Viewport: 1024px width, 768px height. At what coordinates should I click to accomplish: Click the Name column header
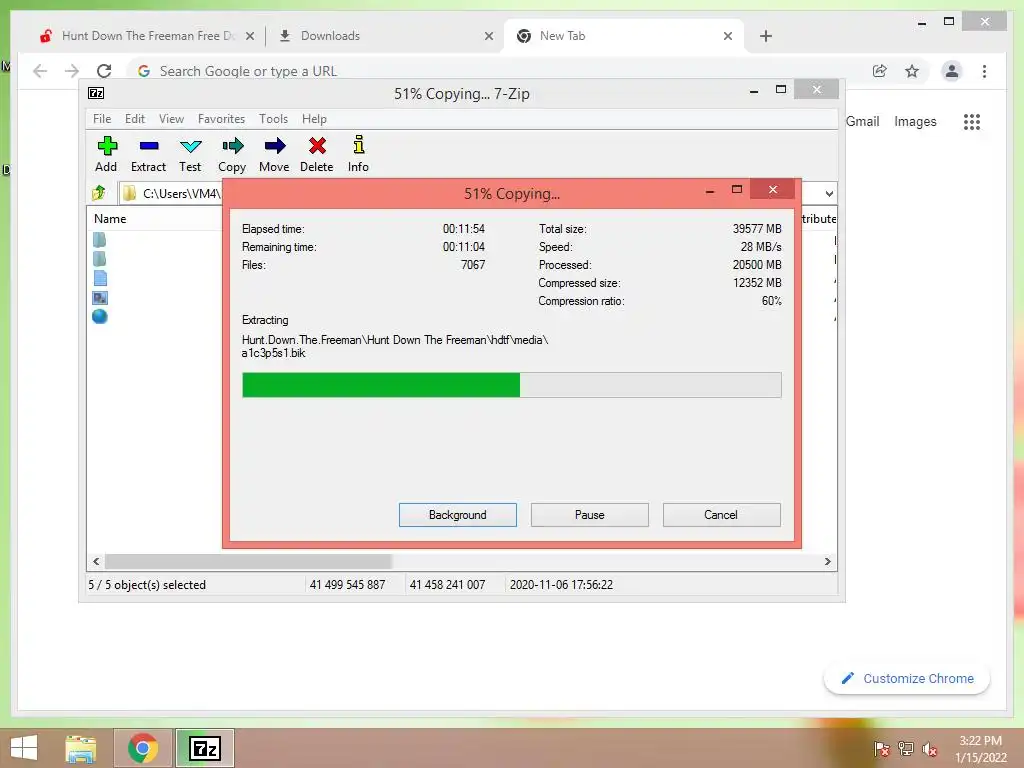tap(110, 219)
